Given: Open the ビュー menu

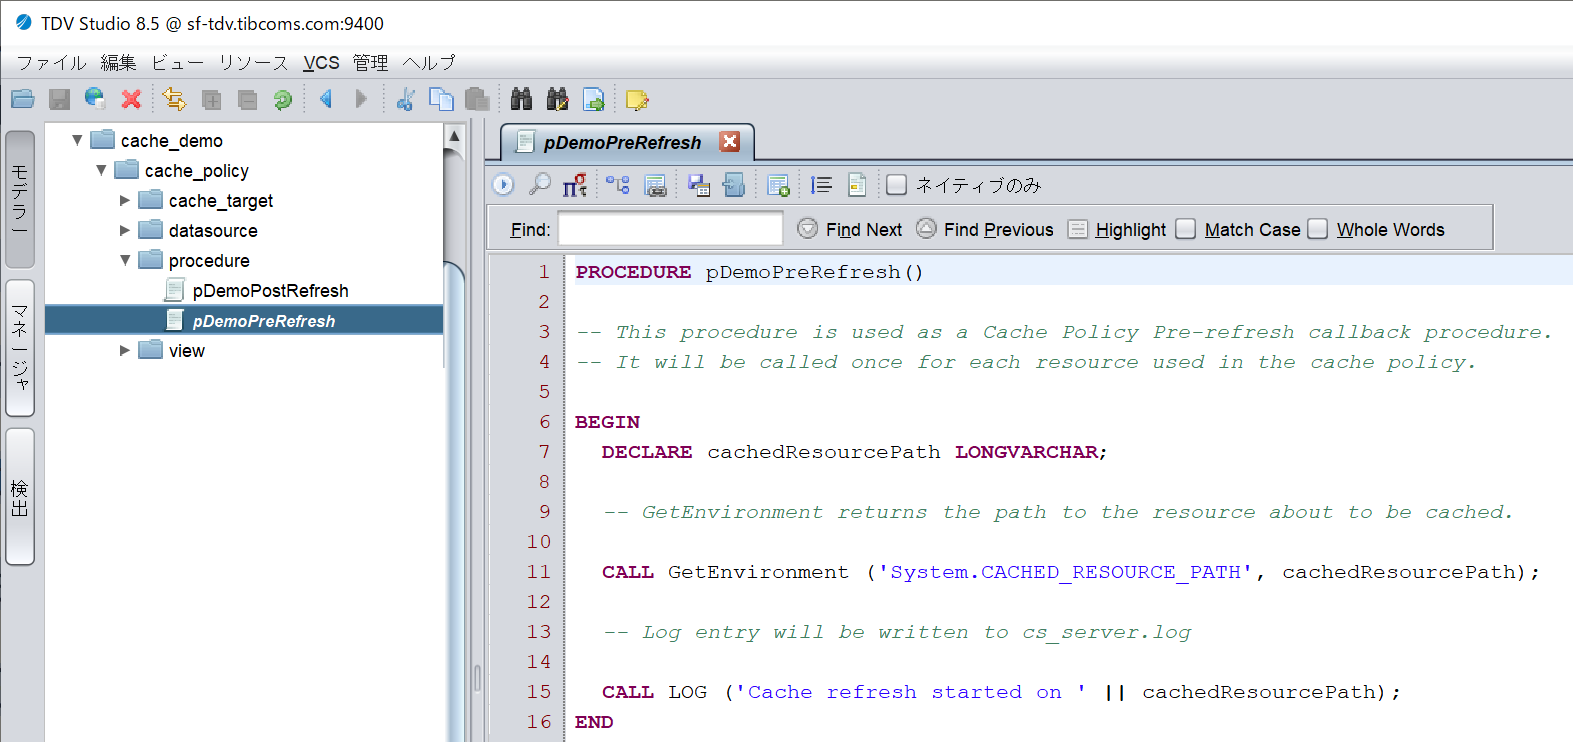Looking at the screenshot, I should (177, 62).
